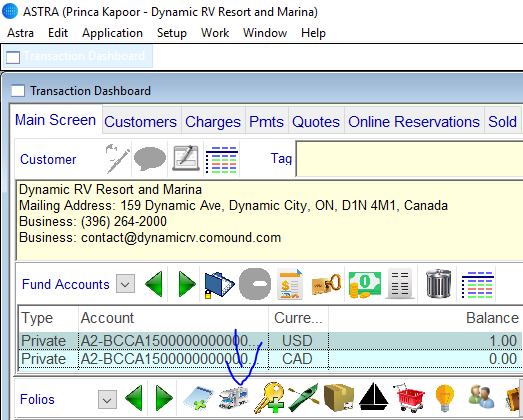Switch to the Pmts tab
The image size is (523, 420).
[267, 122]
